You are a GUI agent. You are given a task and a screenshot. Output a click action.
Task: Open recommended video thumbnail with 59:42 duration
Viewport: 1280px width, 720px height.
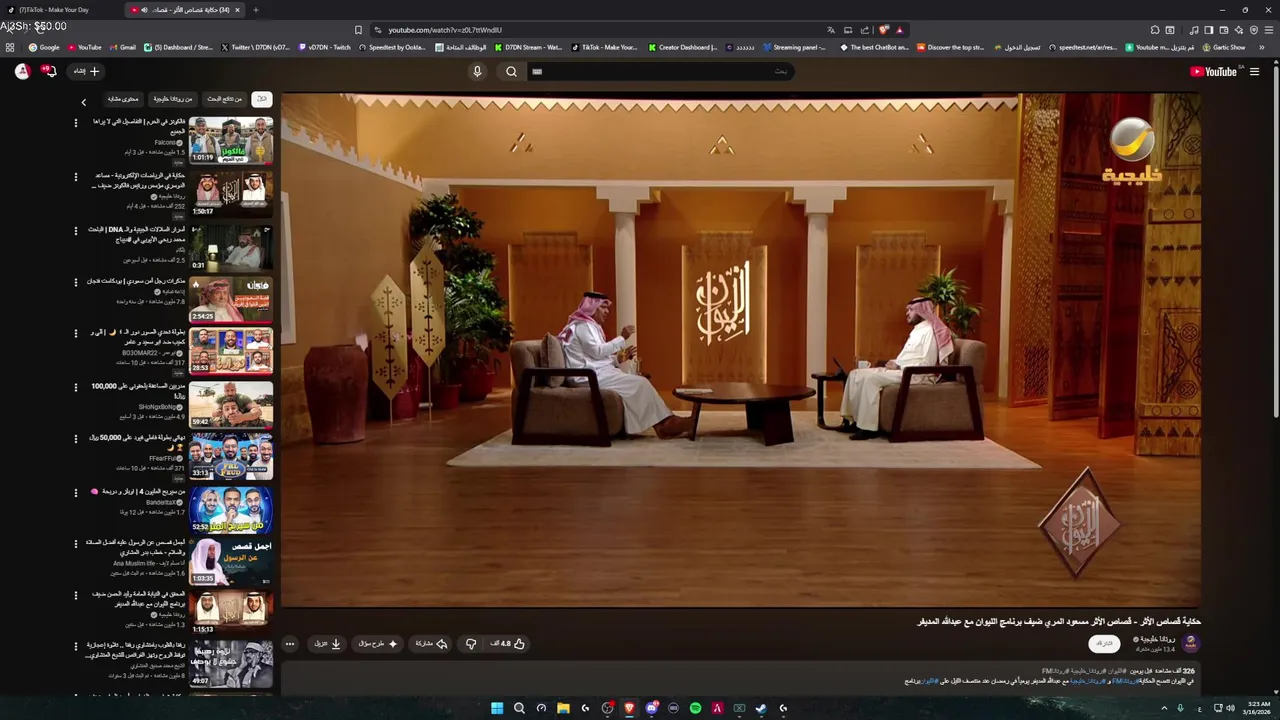(x=231, y=404)
